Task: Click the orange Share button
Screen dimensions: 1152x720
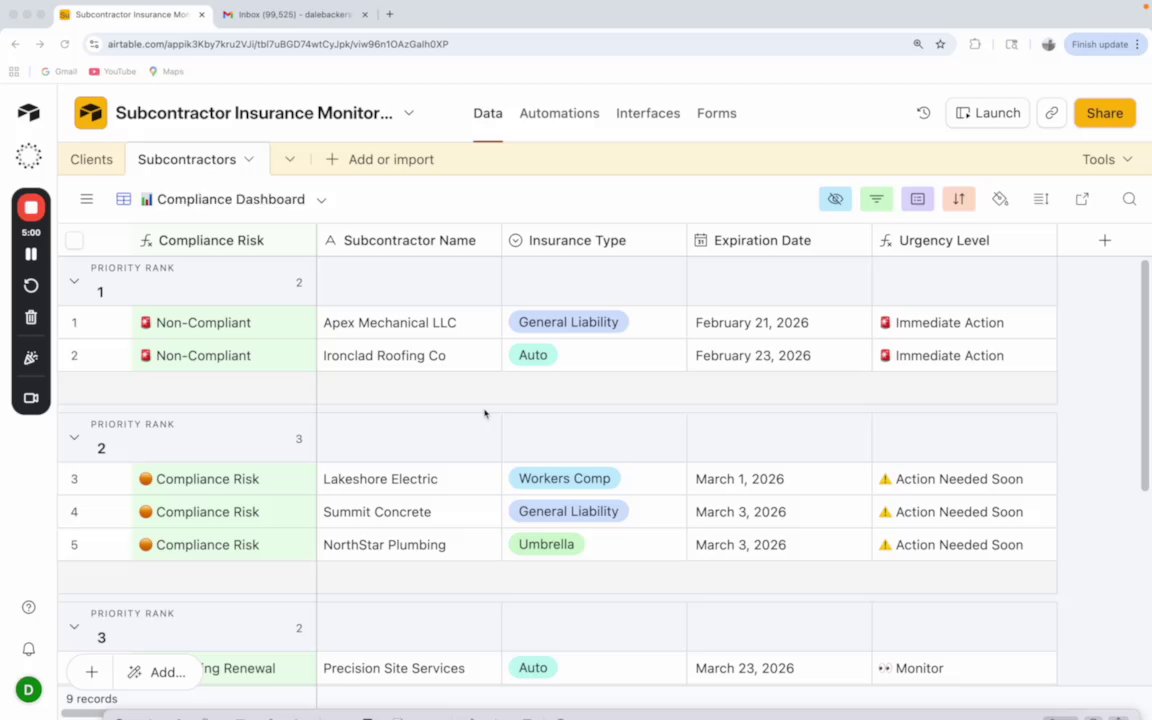Action: coord(1104,113)
